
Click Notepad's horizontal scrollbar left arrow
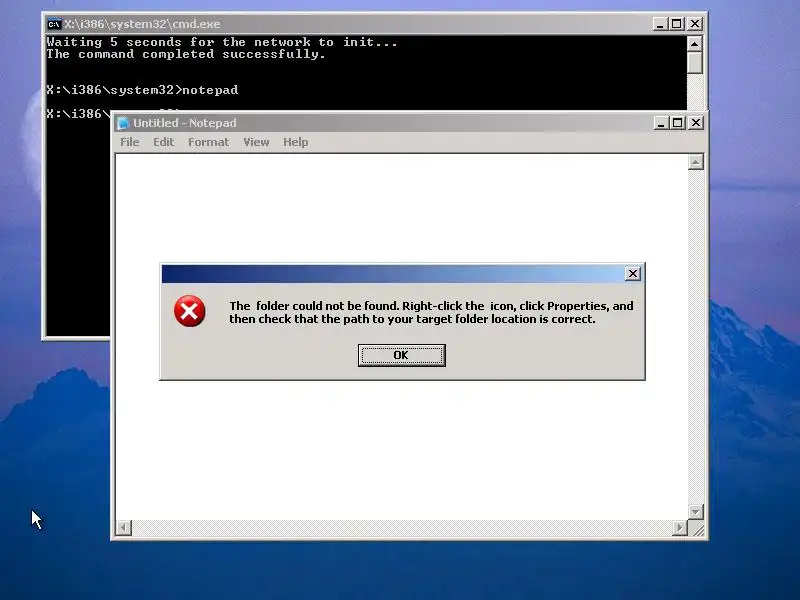(x=124, y=528)
